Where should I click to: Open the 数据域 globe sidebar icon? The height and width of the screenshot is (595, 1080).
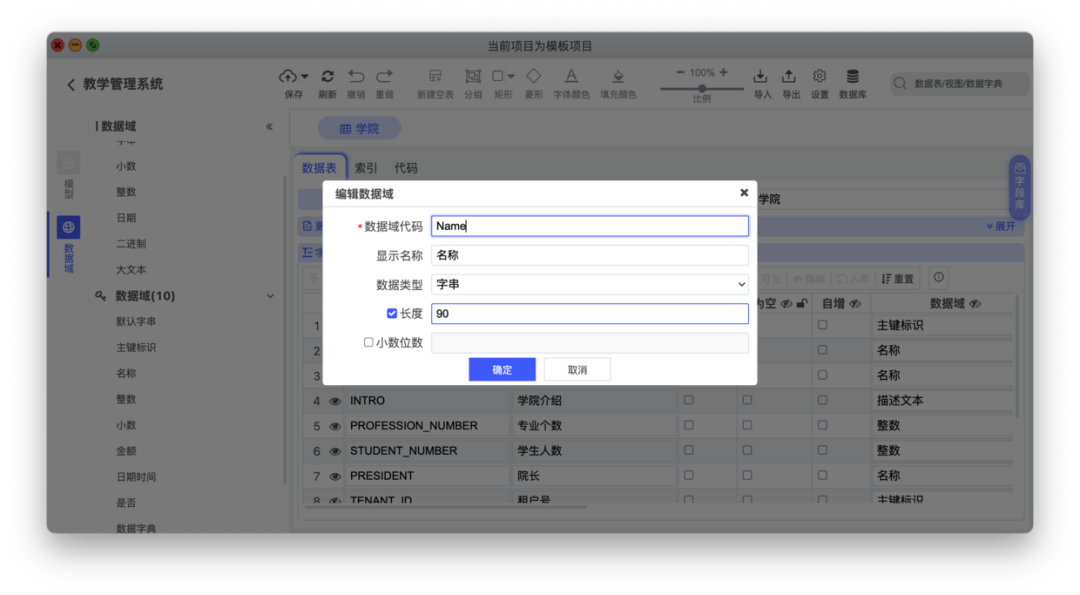[x=68, y=227]
